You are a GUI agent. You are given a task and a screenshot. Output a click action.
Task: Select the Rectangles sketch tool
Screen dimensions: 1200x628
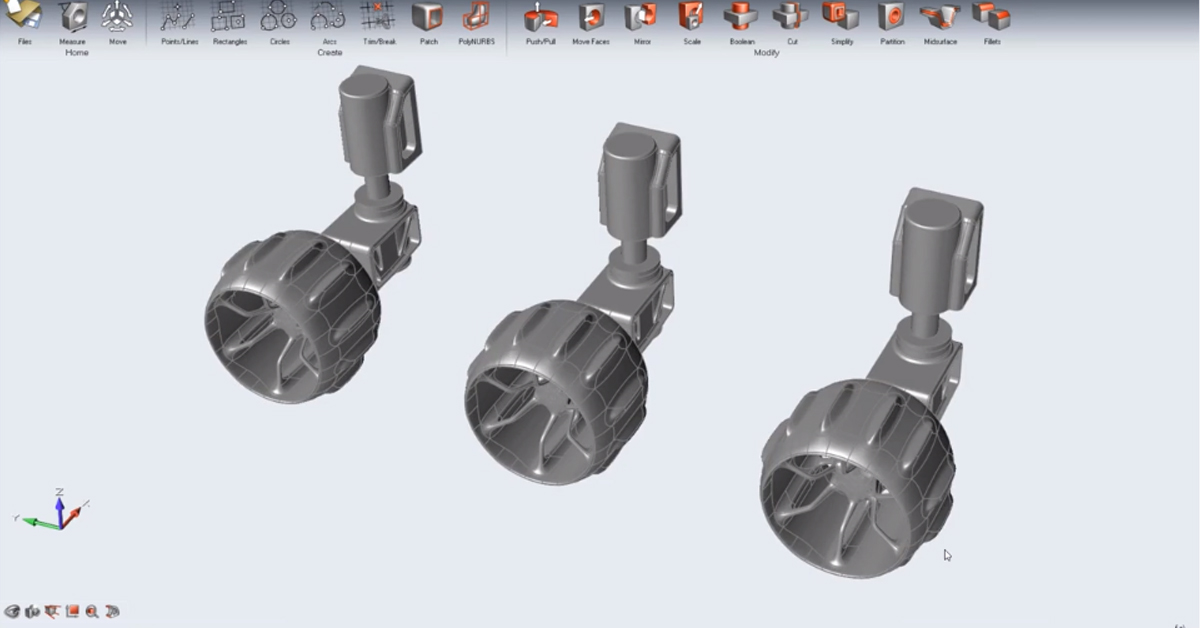[x=230, y=17]
